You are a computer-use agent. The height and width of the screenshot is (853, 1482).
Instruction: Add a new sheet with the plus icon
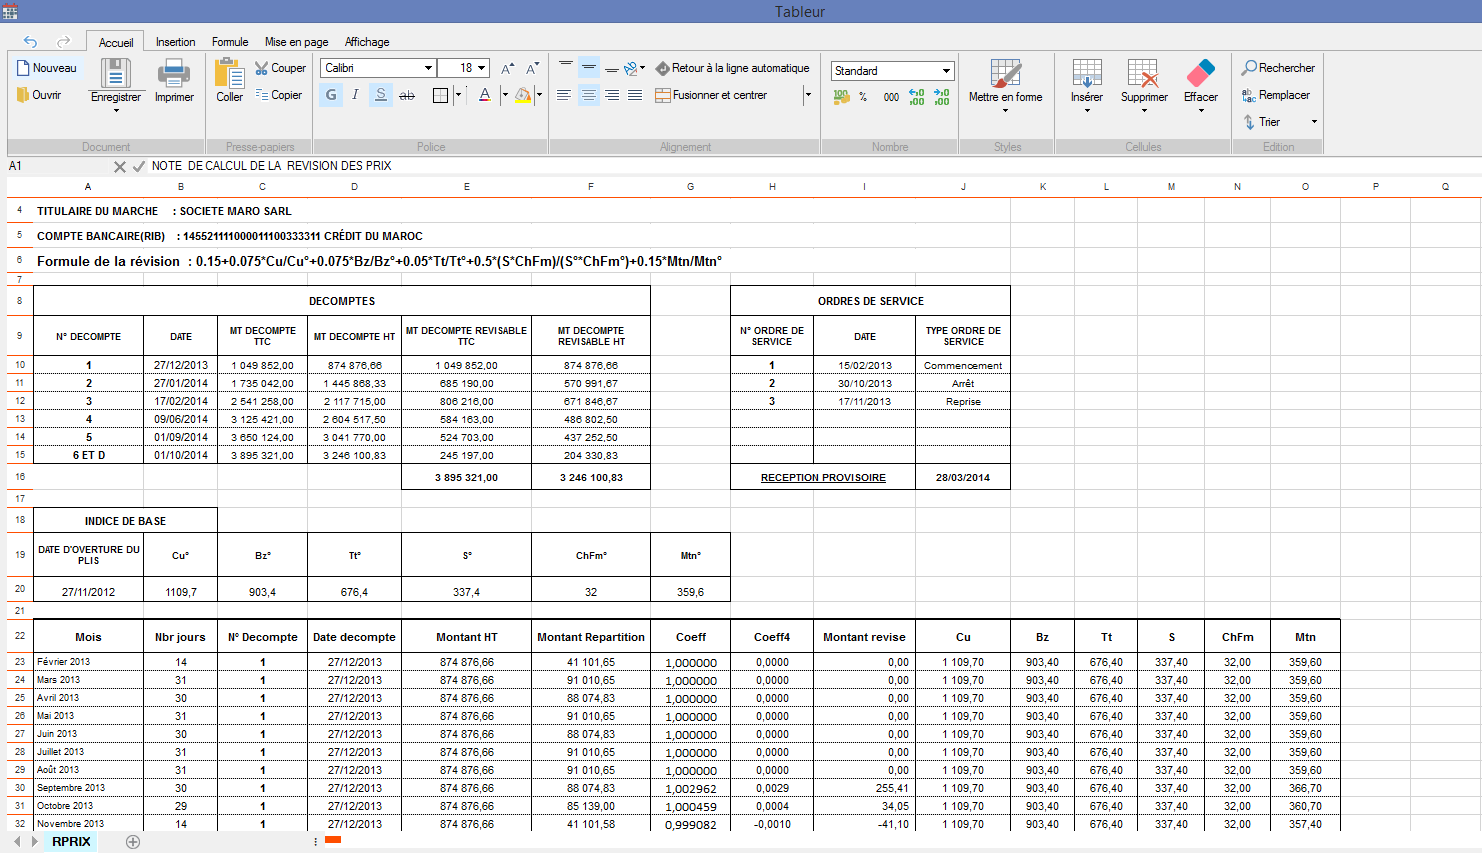[x=133, y=842]
